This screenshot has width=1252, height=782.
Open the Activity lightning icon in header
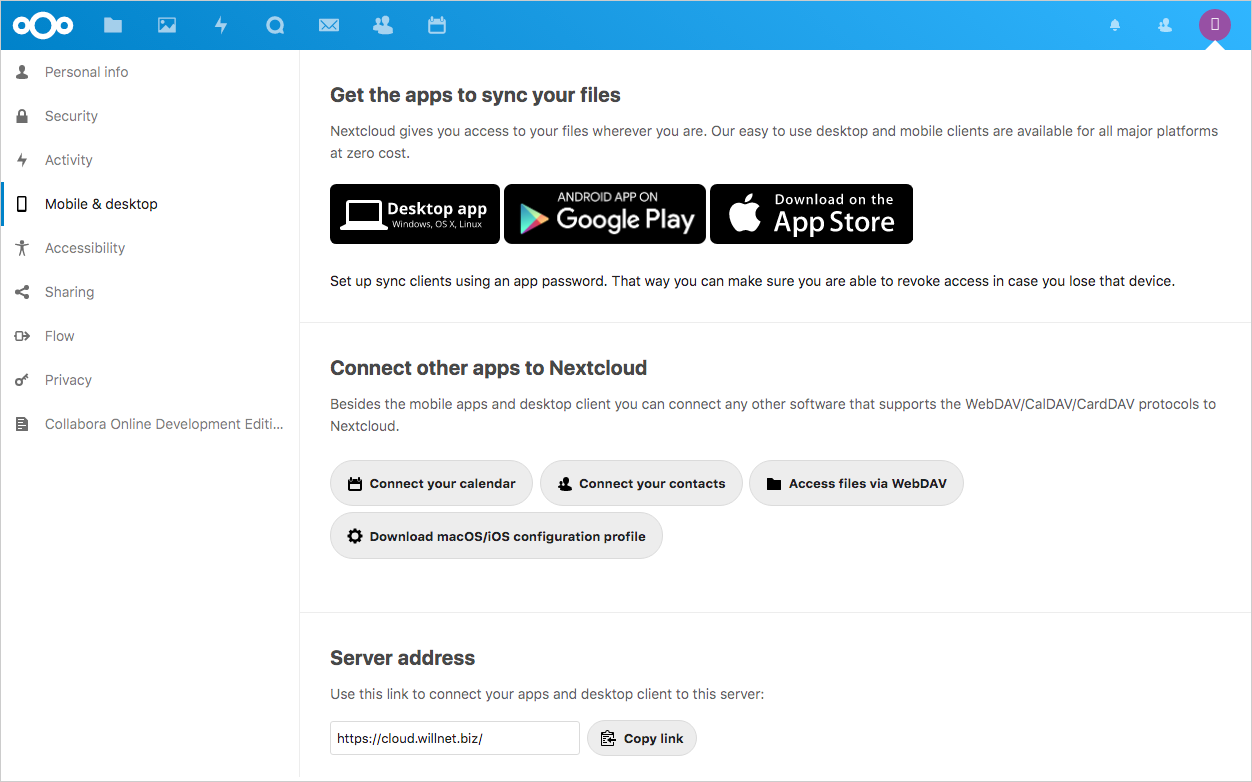click(x=221, y=25)
